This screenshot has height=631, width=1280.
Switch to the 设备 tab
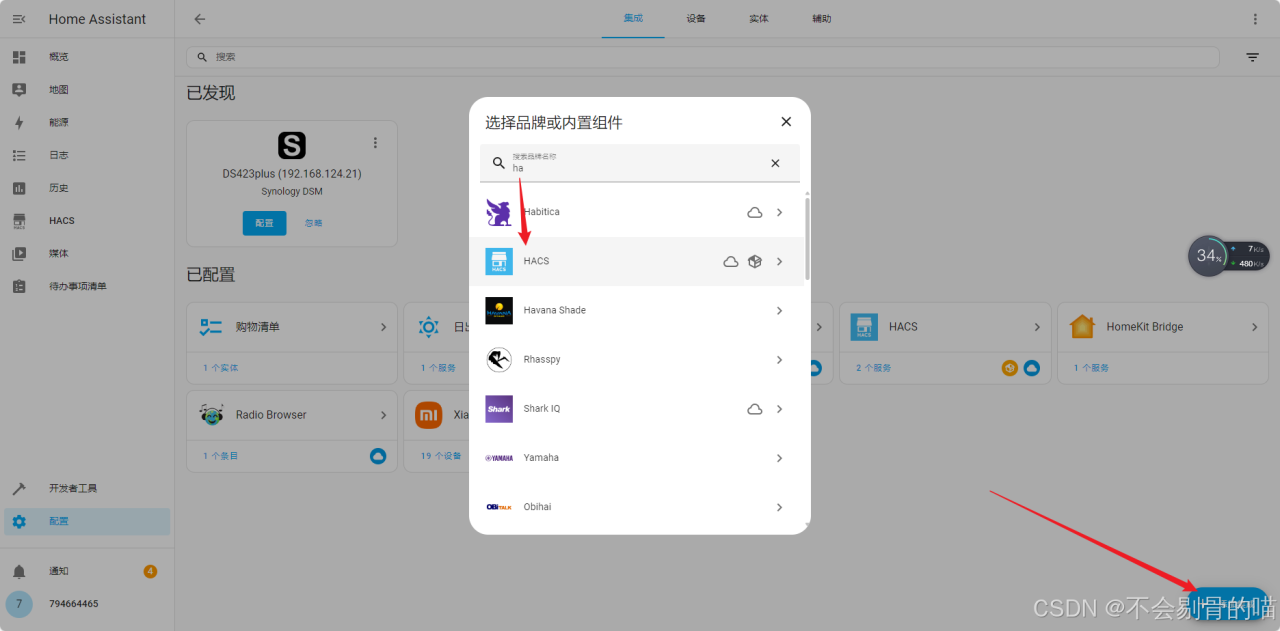pyautogui.click(x=695, y=18)
